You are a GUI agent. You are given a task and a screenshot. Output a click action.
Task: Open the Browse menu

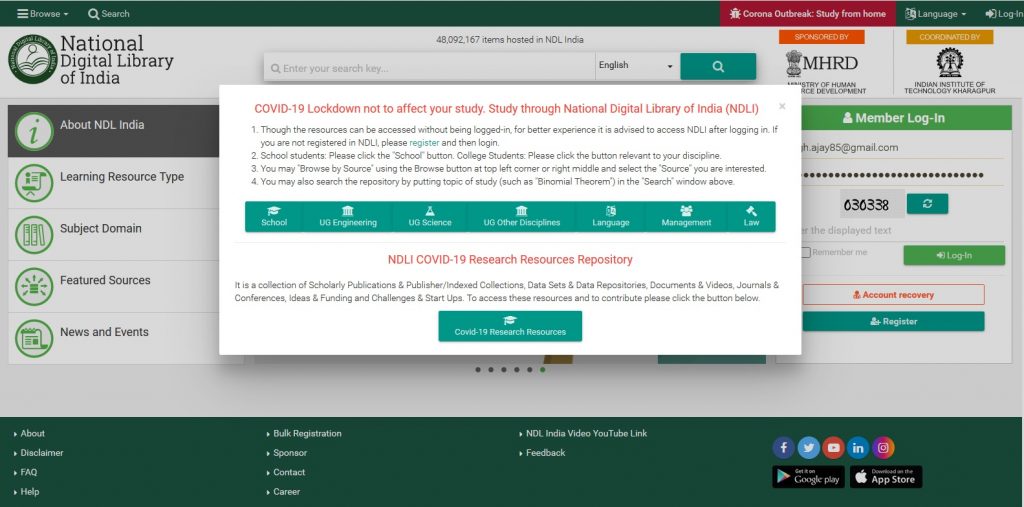pyautogui.click(x=42, y=14)
